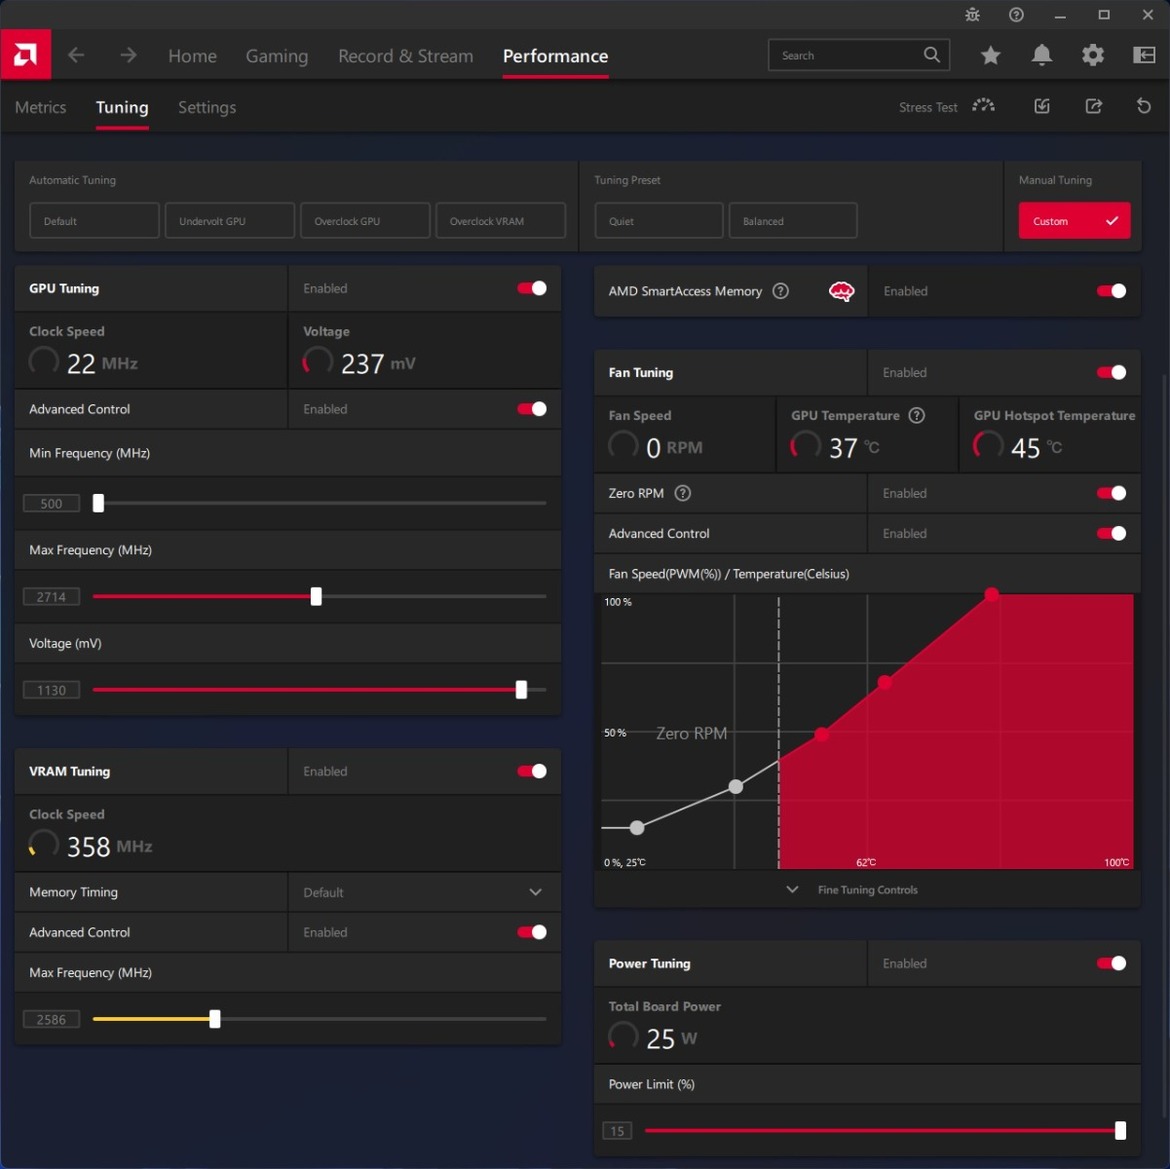
Task: Click the Power Limit slider handle
Action: coord(1119,1130)
